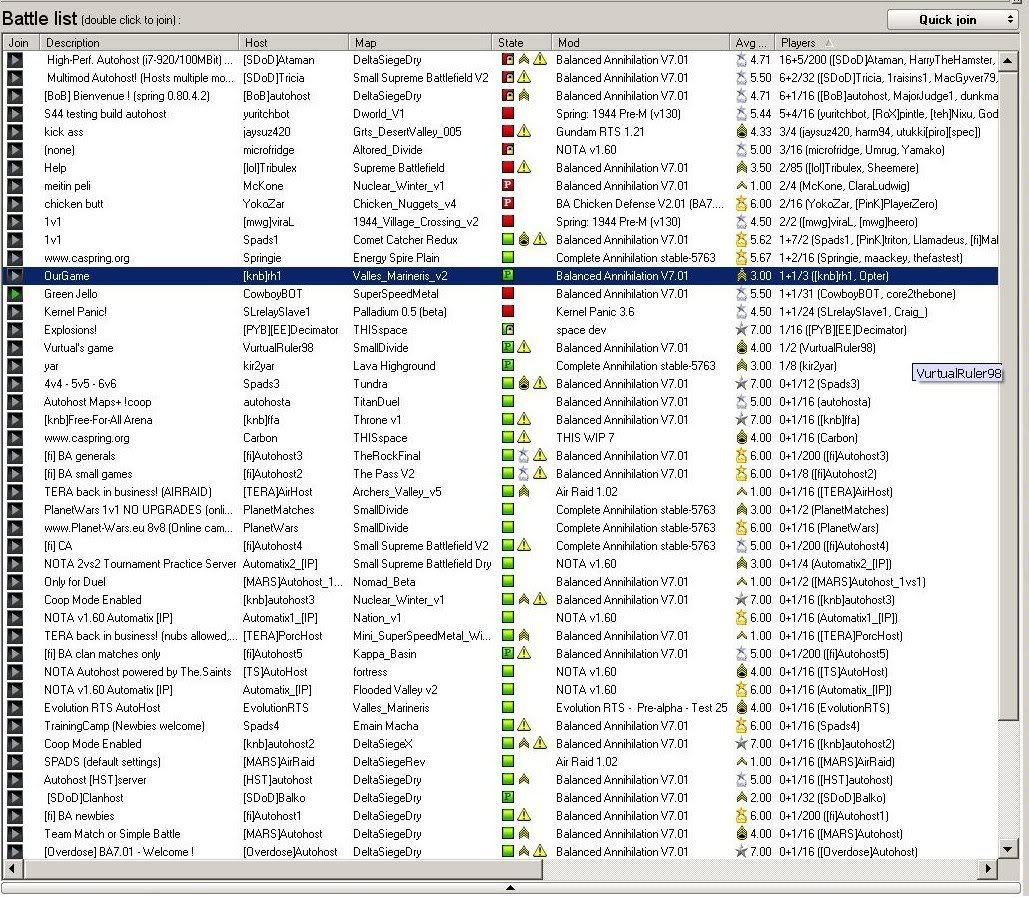This screenshot has width=1029, height=897.
Task: Select mod 'Air Raid 1.02' in SPADS row
Action: (587, 762)
